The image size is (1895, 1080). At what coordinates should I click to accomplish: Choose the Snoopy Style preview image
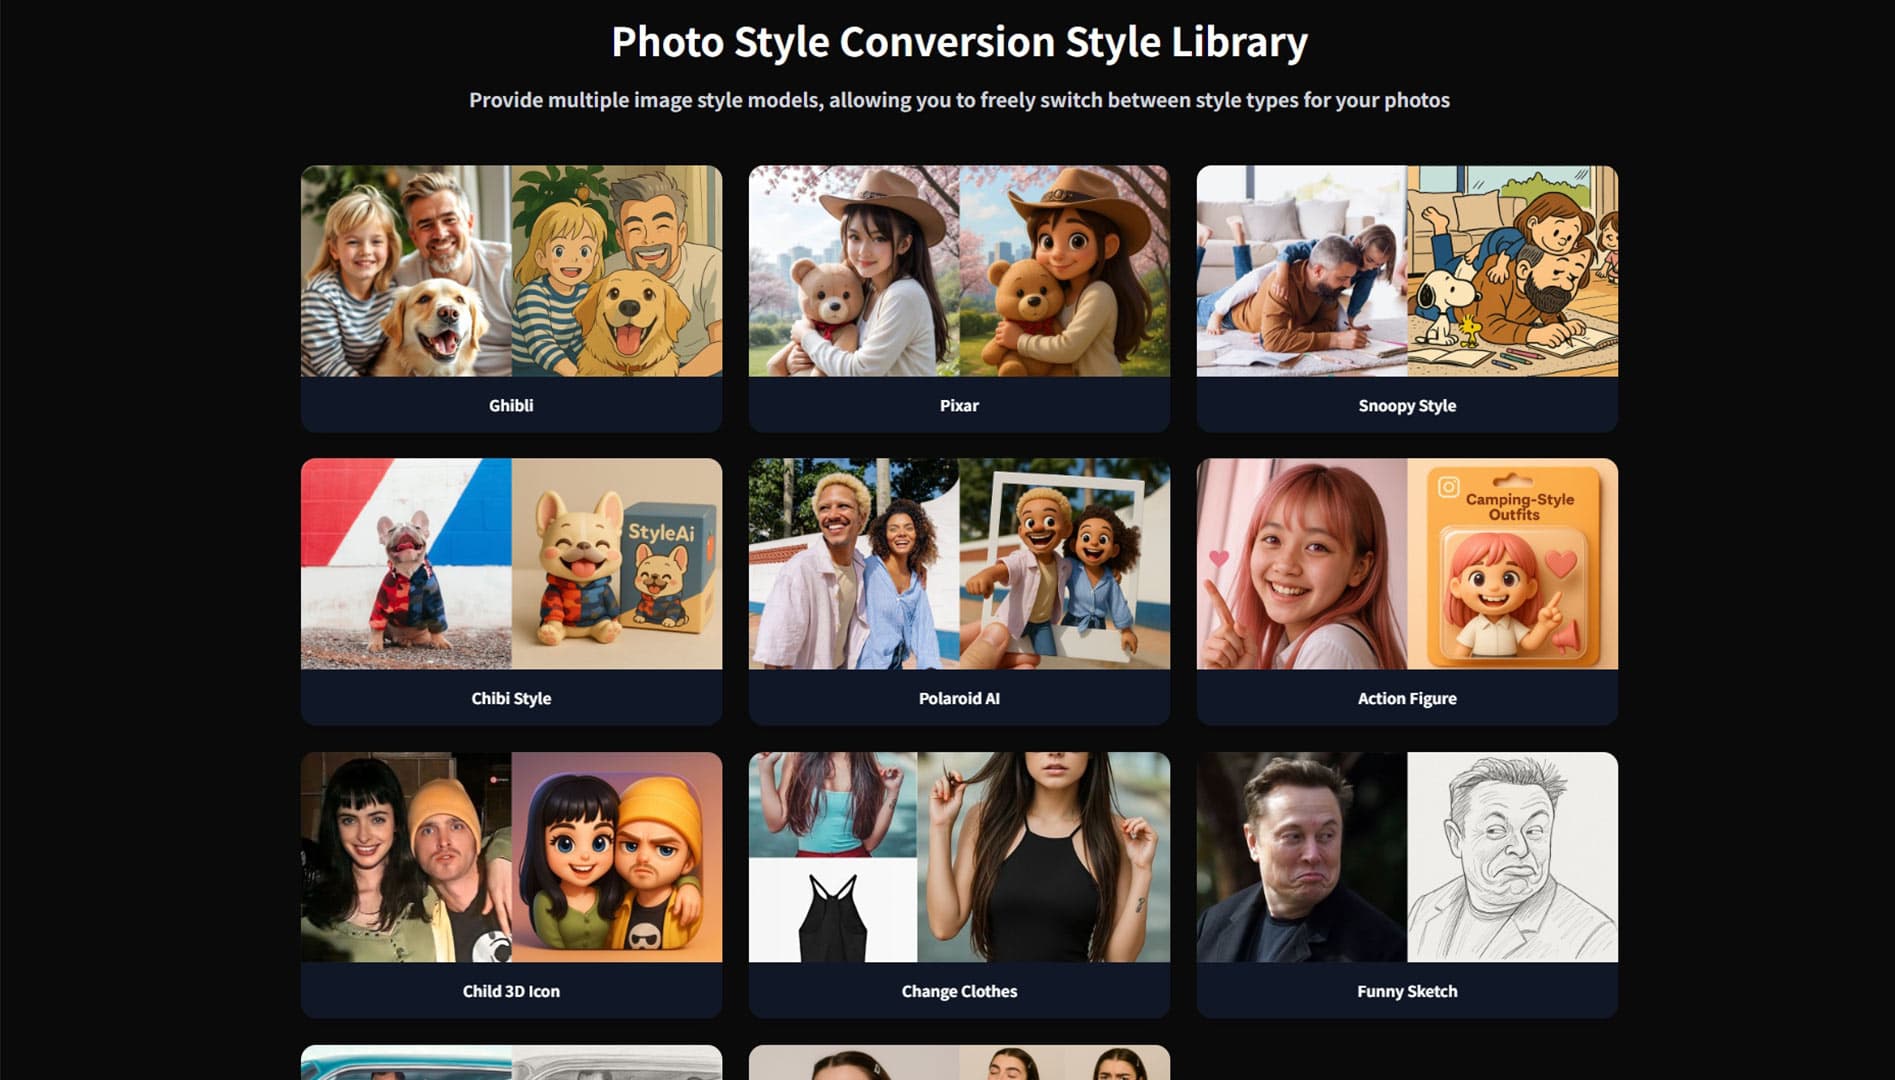coord(1407,271)
